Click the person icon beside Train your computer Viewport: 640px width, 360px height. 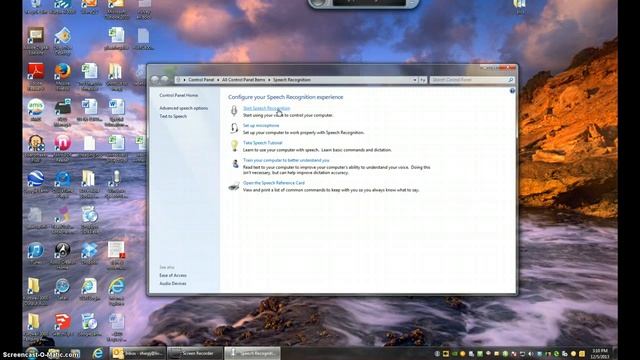pos(235,163)
